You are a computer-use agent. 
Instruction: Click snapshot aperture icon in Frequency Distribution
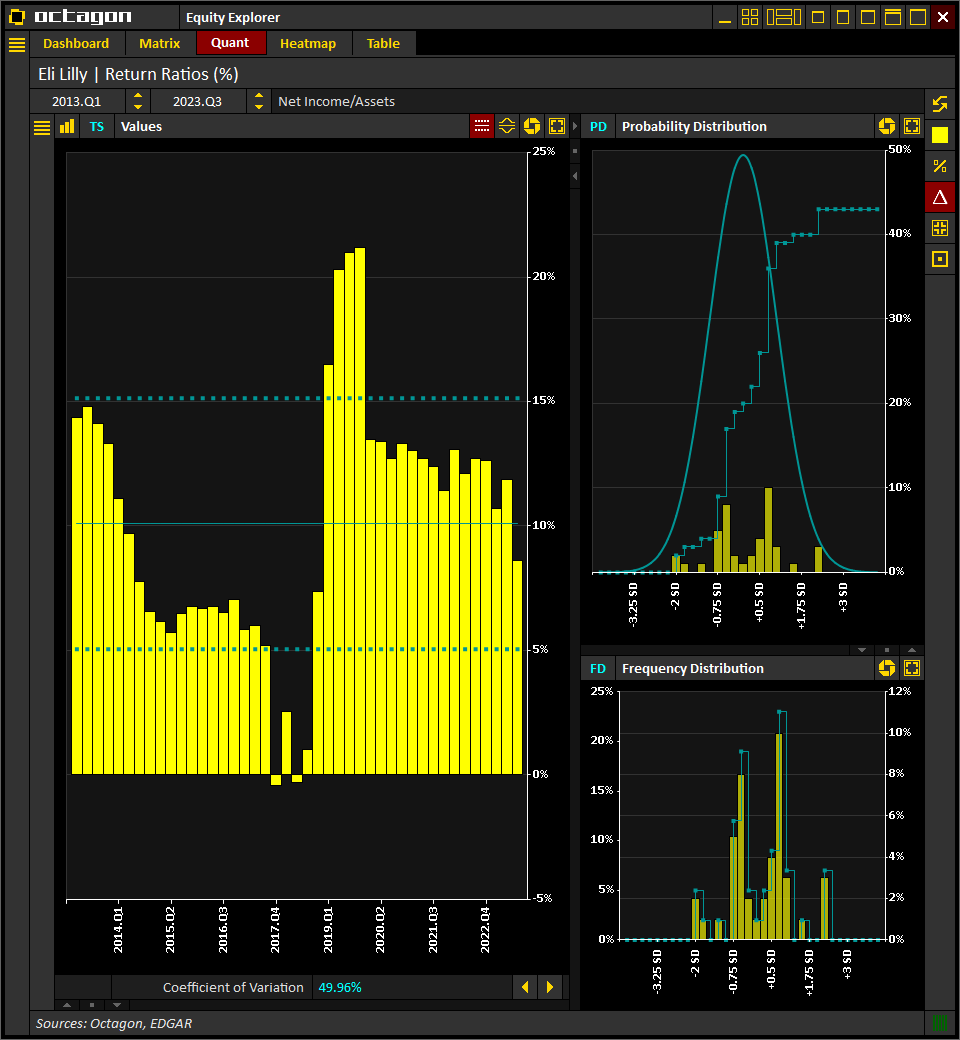(887, 668)
